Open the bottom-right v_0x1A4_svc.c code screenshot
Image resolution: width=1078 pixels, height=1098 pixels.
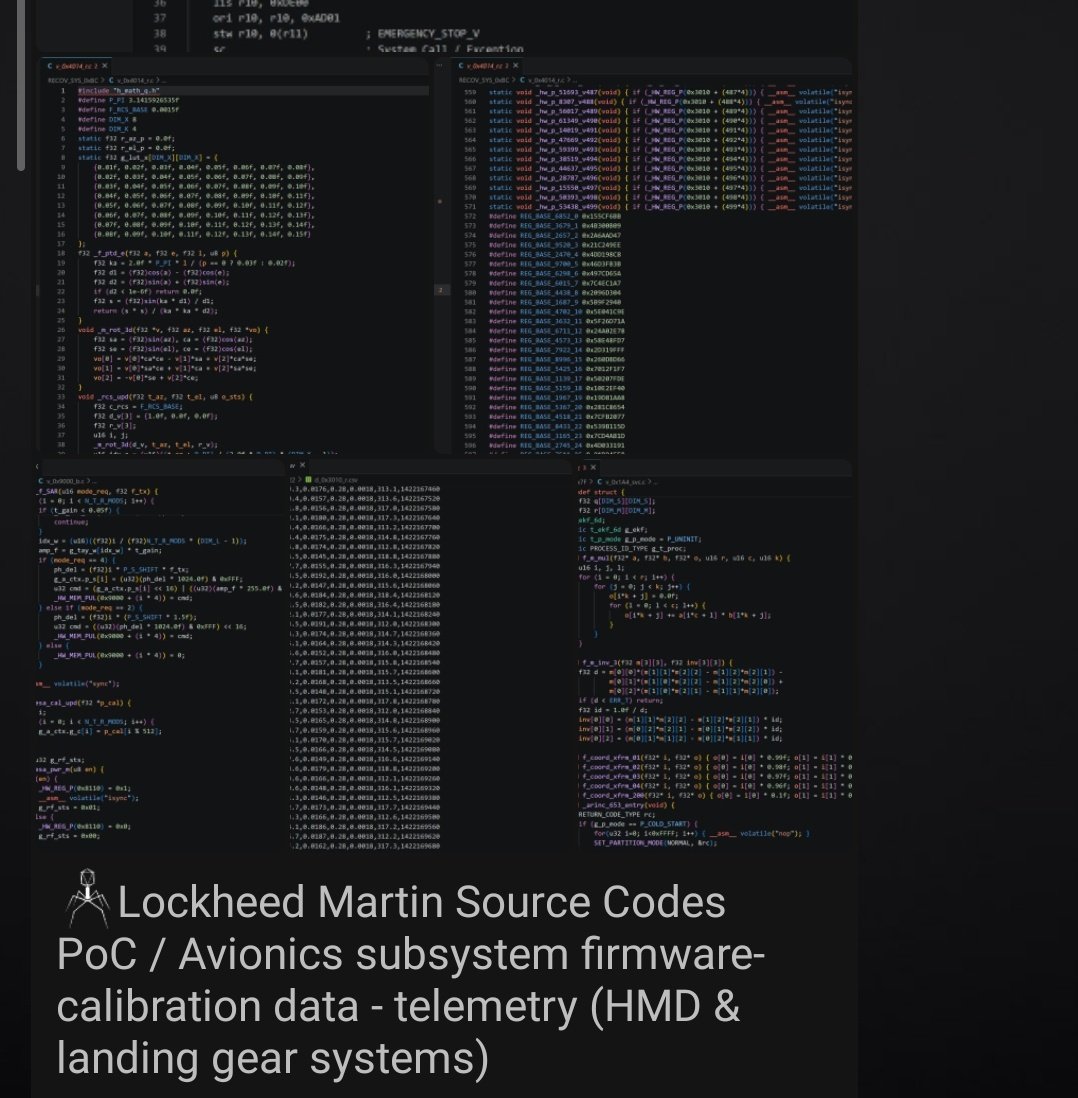[x=714, y=655]
